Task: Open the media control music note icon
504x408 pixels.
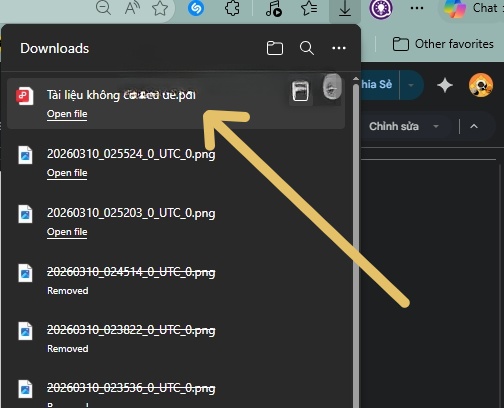Action: pos(274,8)
